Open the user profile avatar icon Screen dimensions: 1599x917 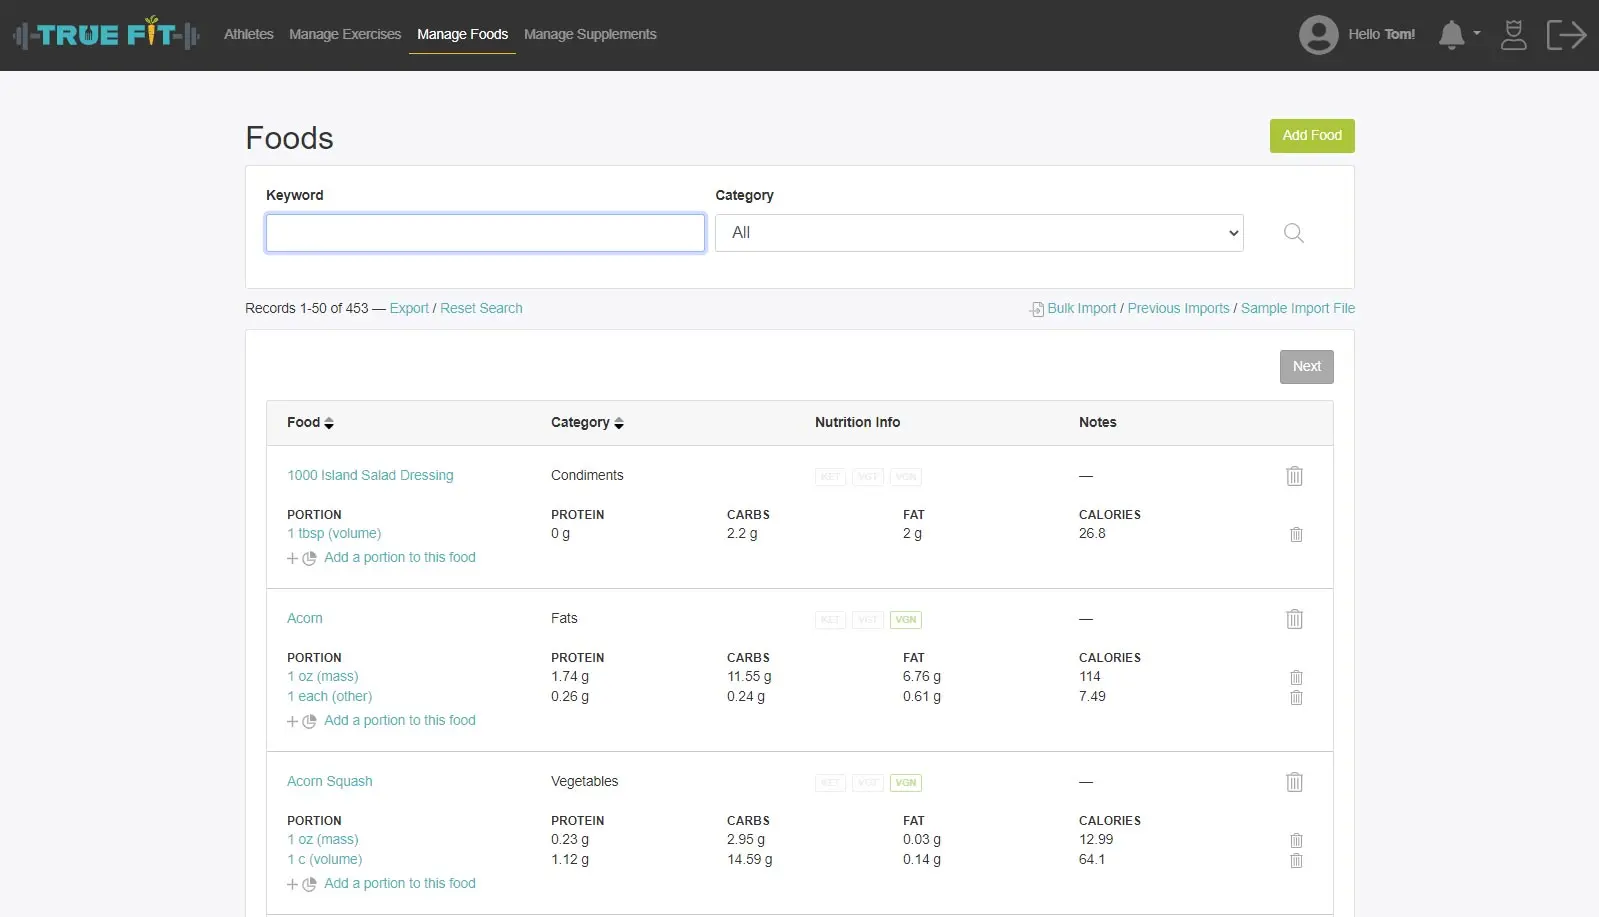point(1318,35)
